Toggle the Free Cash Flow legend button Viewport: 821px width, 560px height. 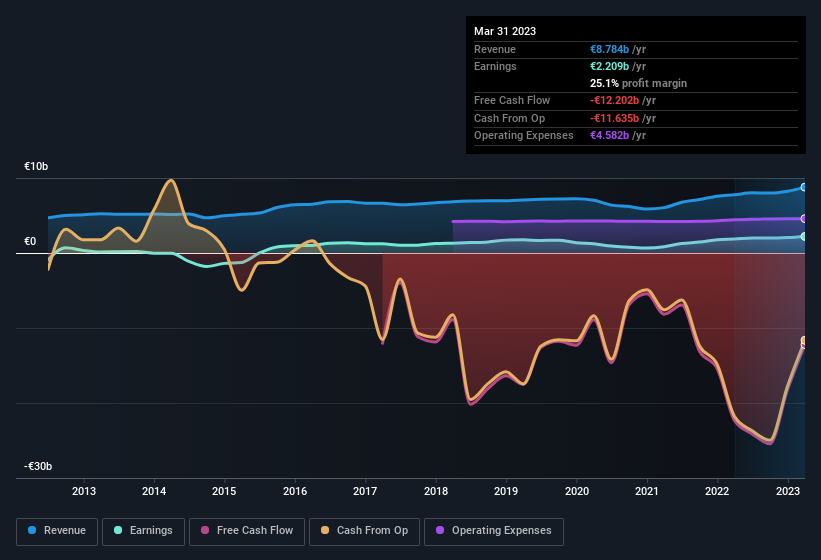[248, 530]
